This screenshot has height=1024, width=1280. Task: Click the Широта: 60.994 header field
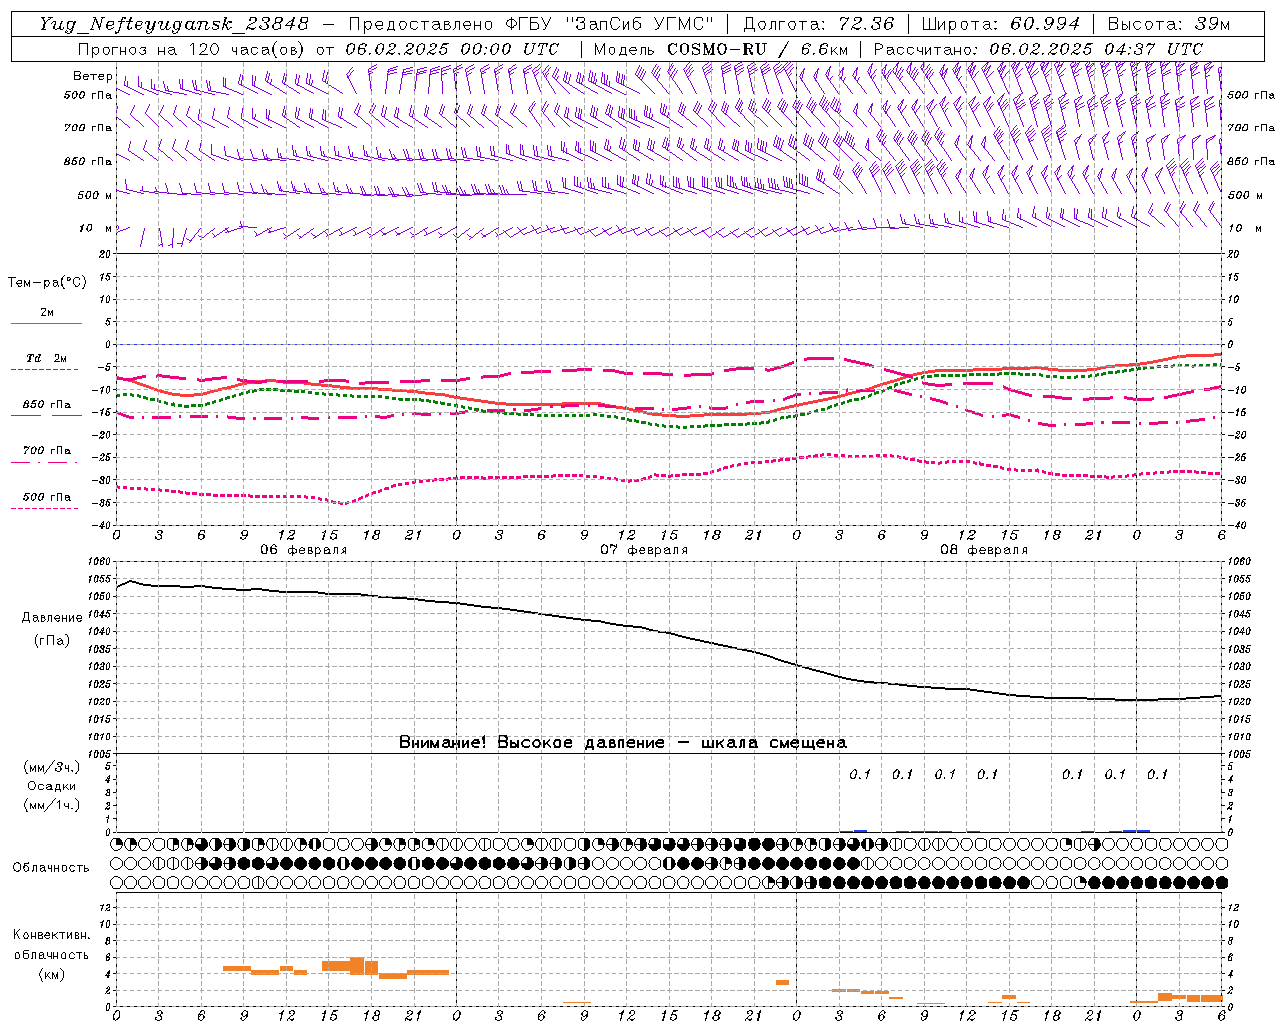pyautogui.click(x=1001, y=24)
